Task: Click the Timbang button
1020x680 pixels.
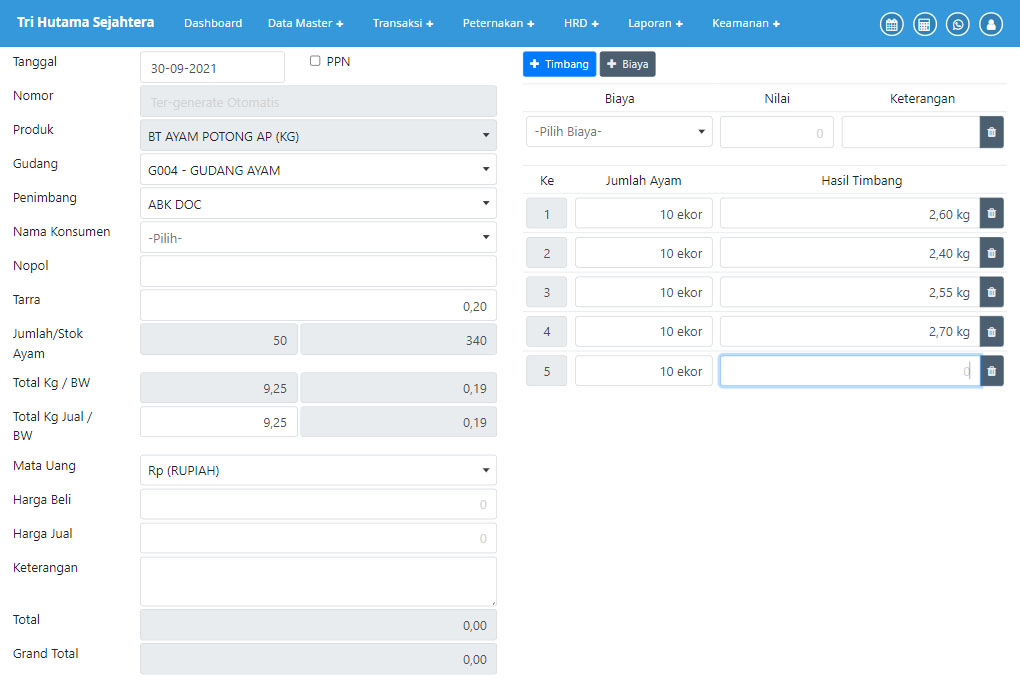Action: (x=559, y=64)
